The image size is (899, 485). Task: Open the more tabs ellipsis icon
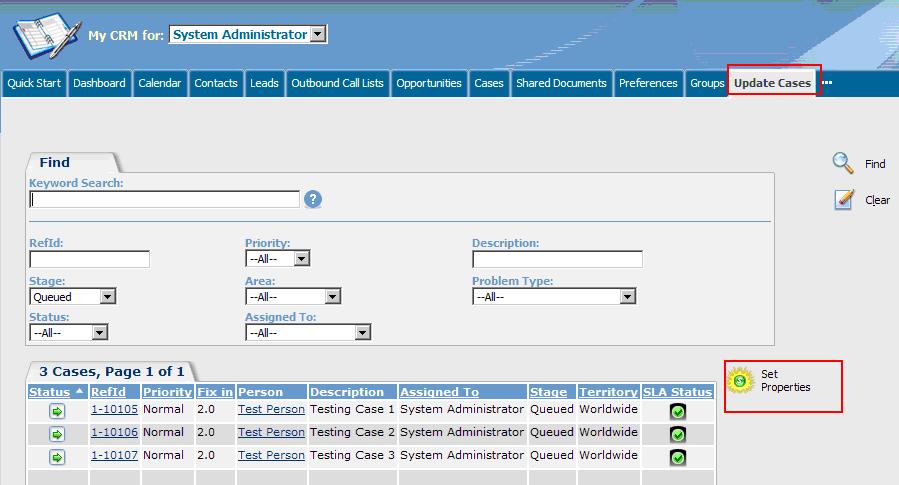click(x=827, y=83)
